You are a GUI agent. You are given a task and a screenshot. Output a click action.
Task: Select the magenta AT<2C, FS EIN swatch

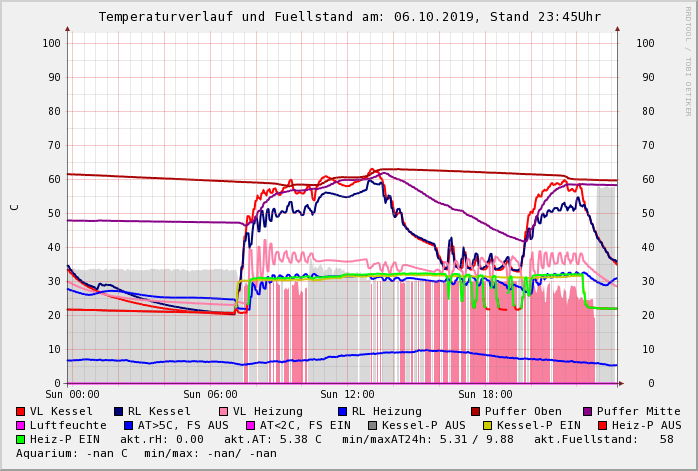(x=252, y=425)
